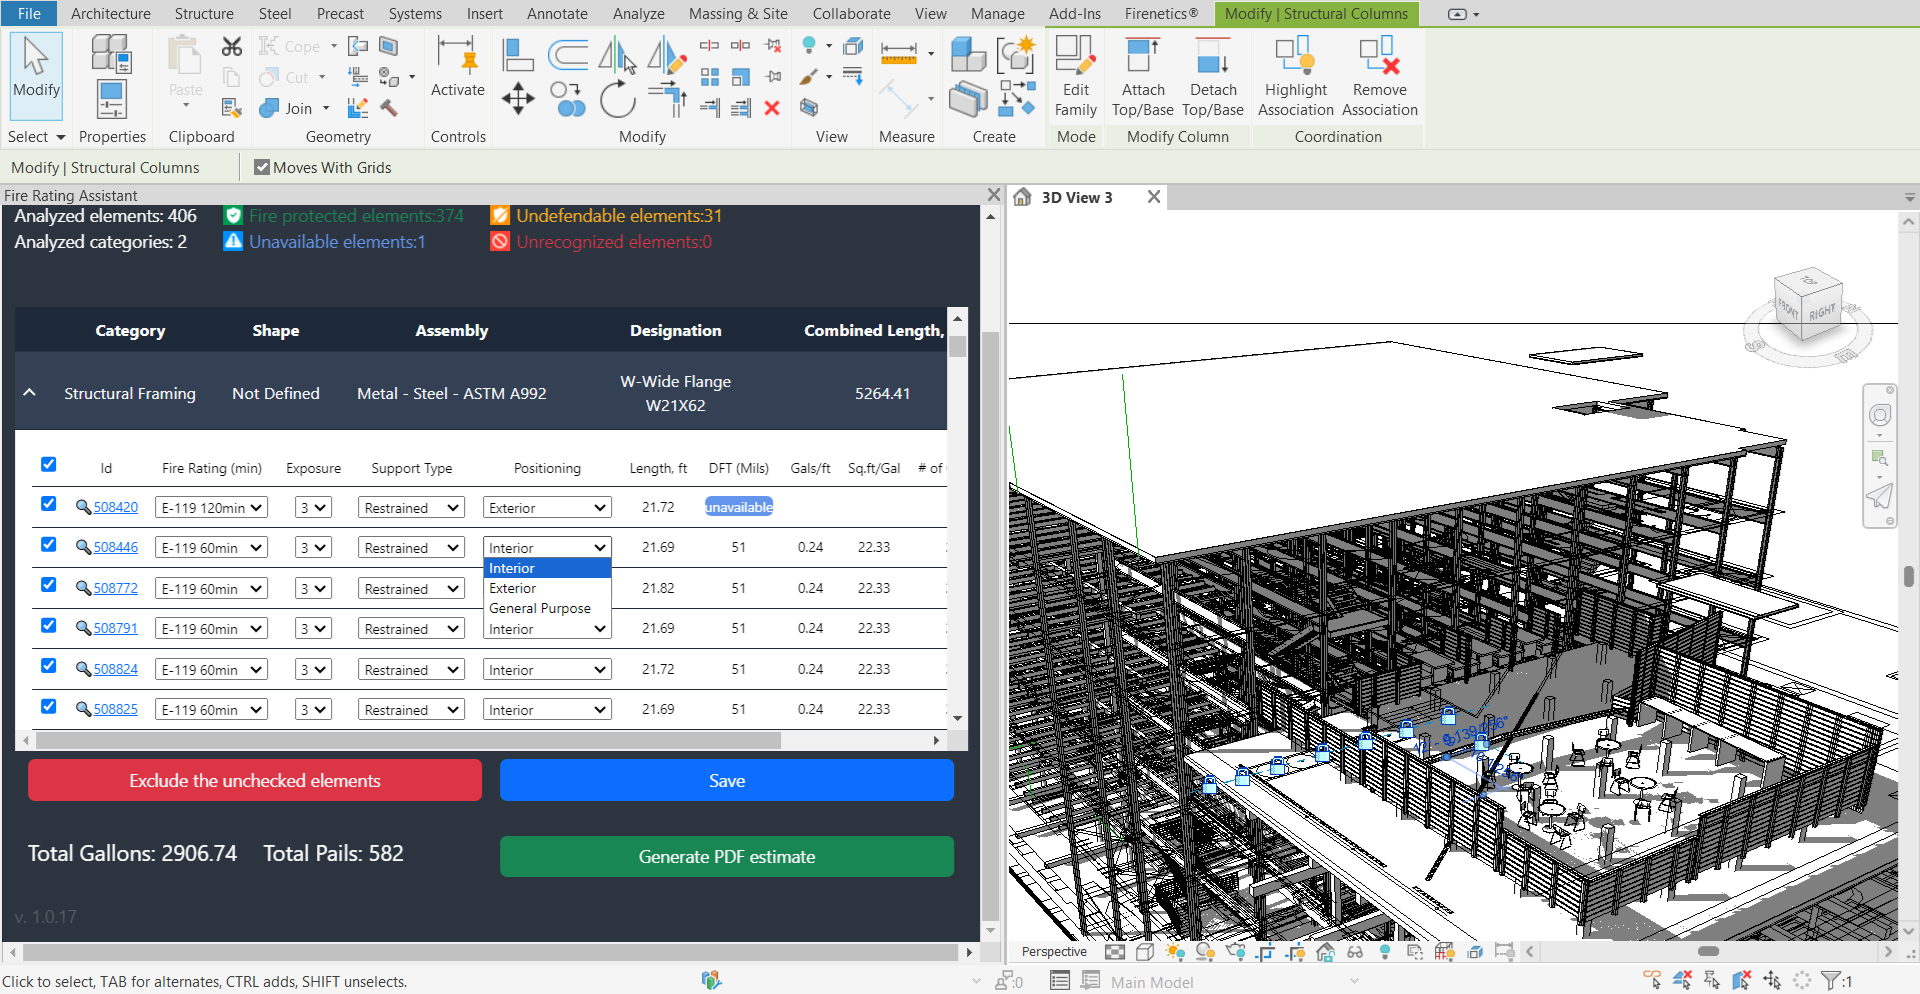The height and width of the screenshot is (994, 1920).
Task: Uncheck the checkbox for element 508420
Action: point(48,504)
